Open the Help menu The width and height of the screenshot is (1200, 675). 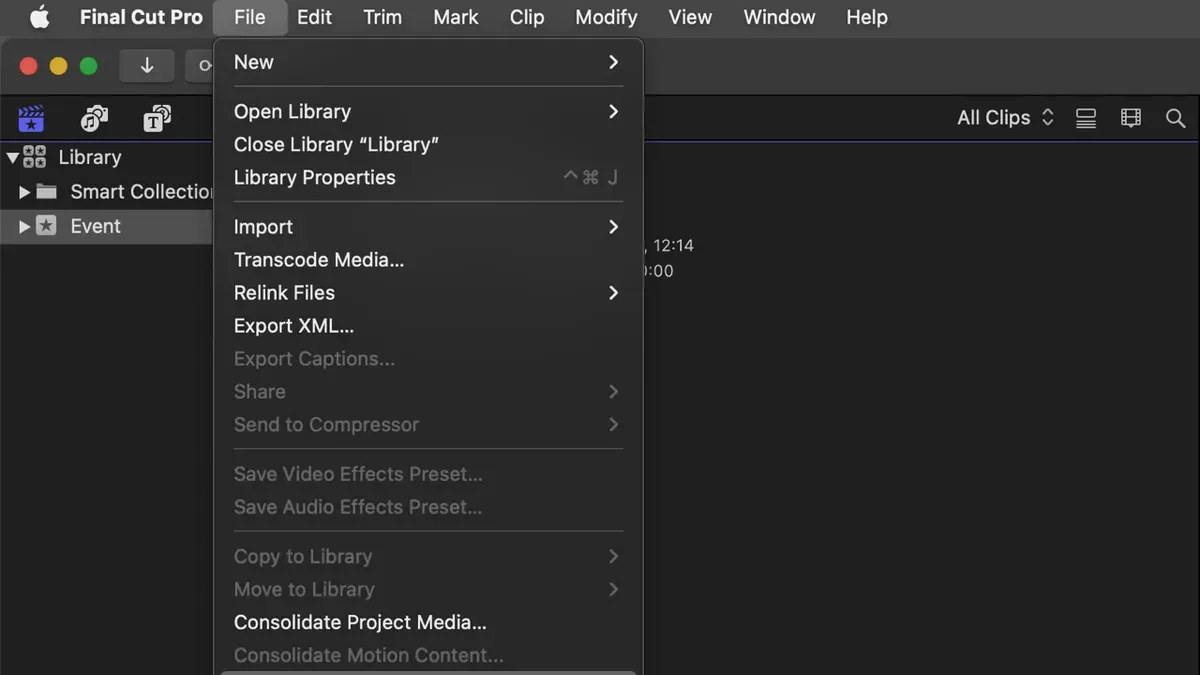866,17
